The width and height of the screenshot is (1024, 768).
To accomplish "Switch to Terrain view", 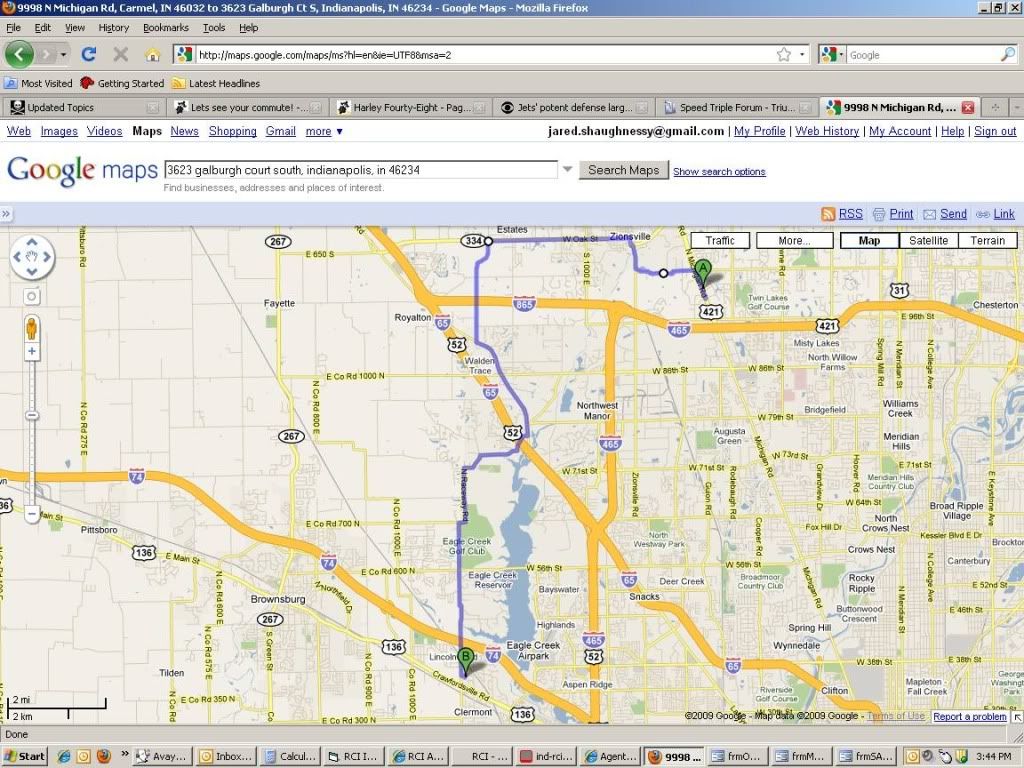I will click(987, 240).
